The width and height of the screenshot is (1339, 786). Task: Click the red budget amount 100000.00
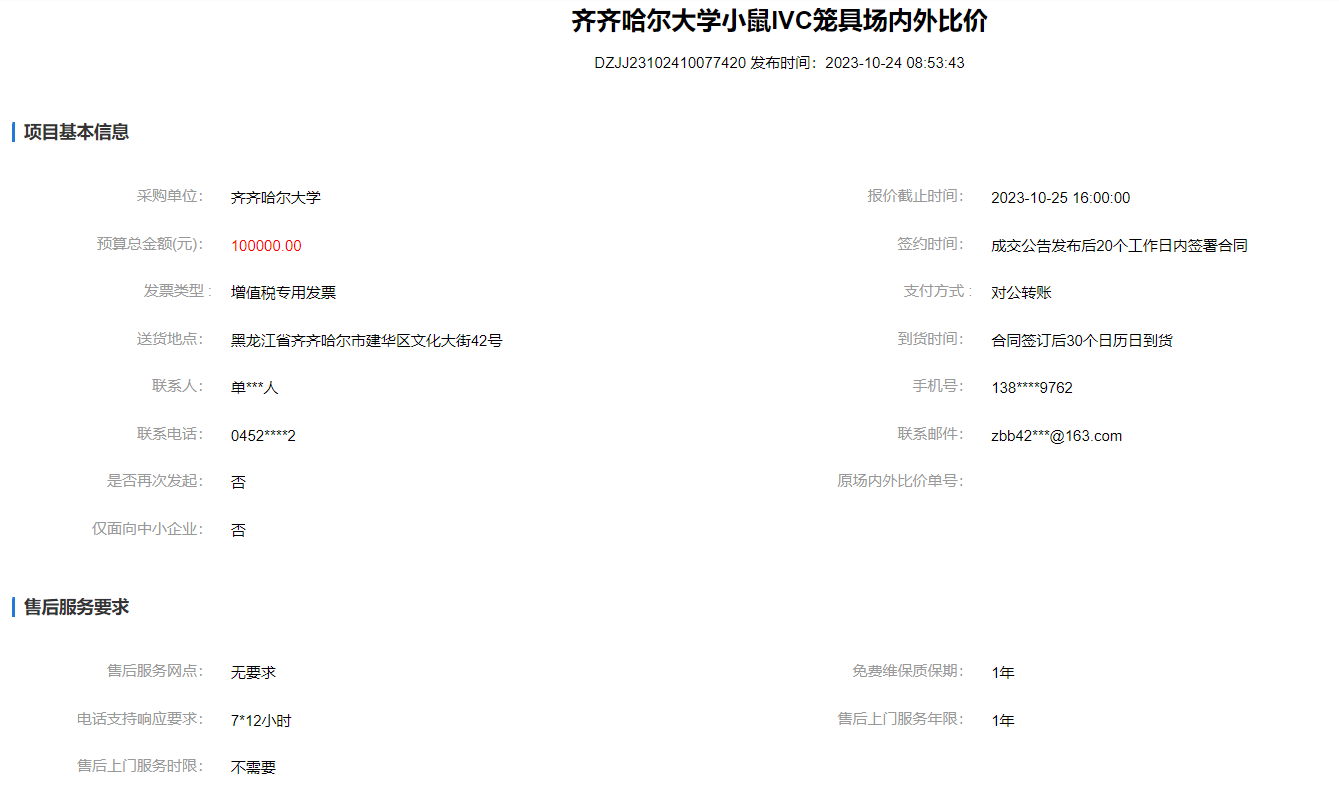click(x=266, y=246)
